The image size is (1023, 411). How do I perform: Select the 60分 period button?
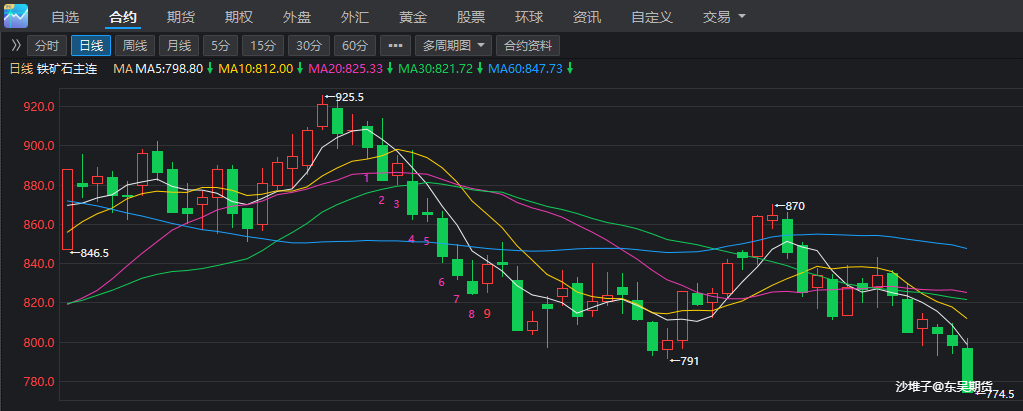[355, 46]
